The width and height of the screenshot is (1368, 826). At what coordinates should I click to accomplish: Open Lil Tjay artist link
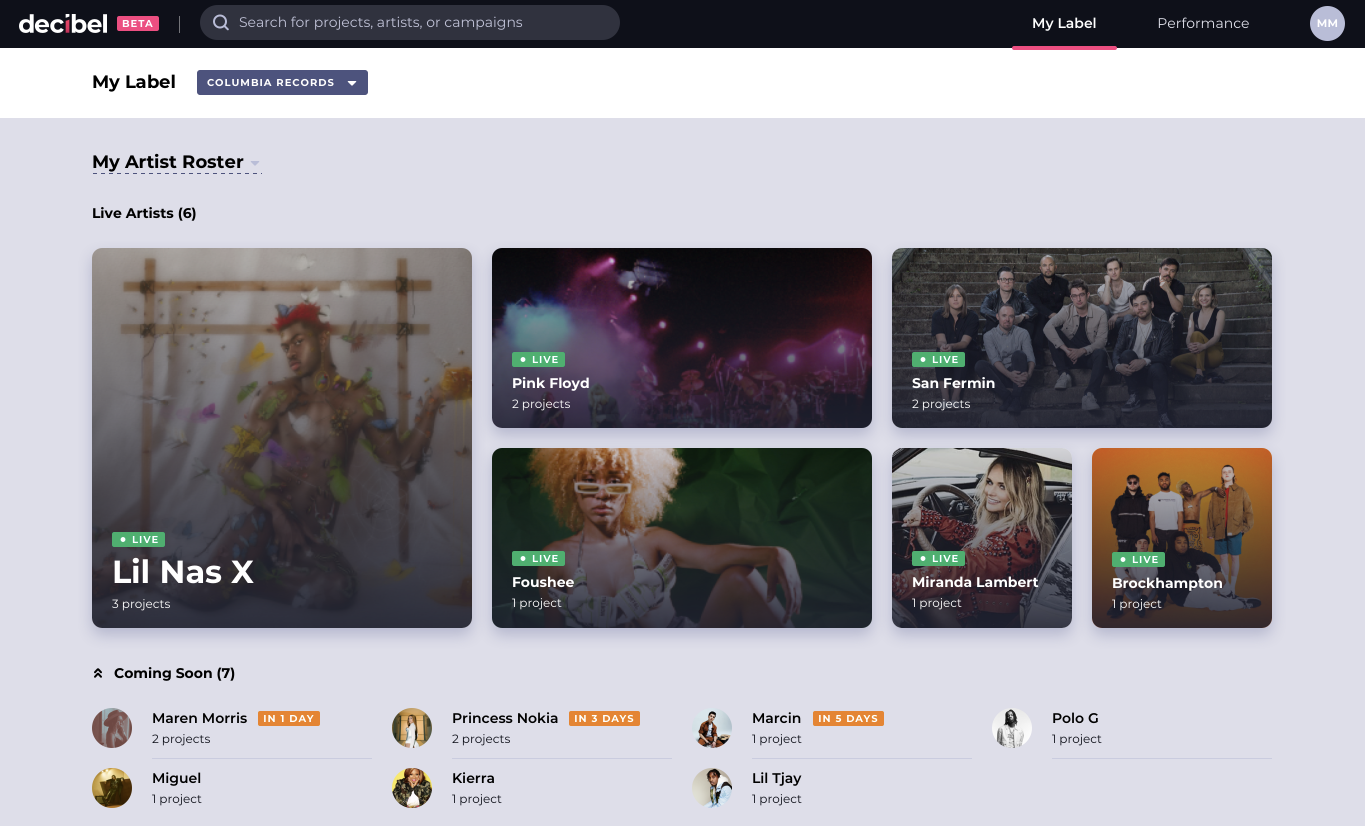tap(776, 778)
